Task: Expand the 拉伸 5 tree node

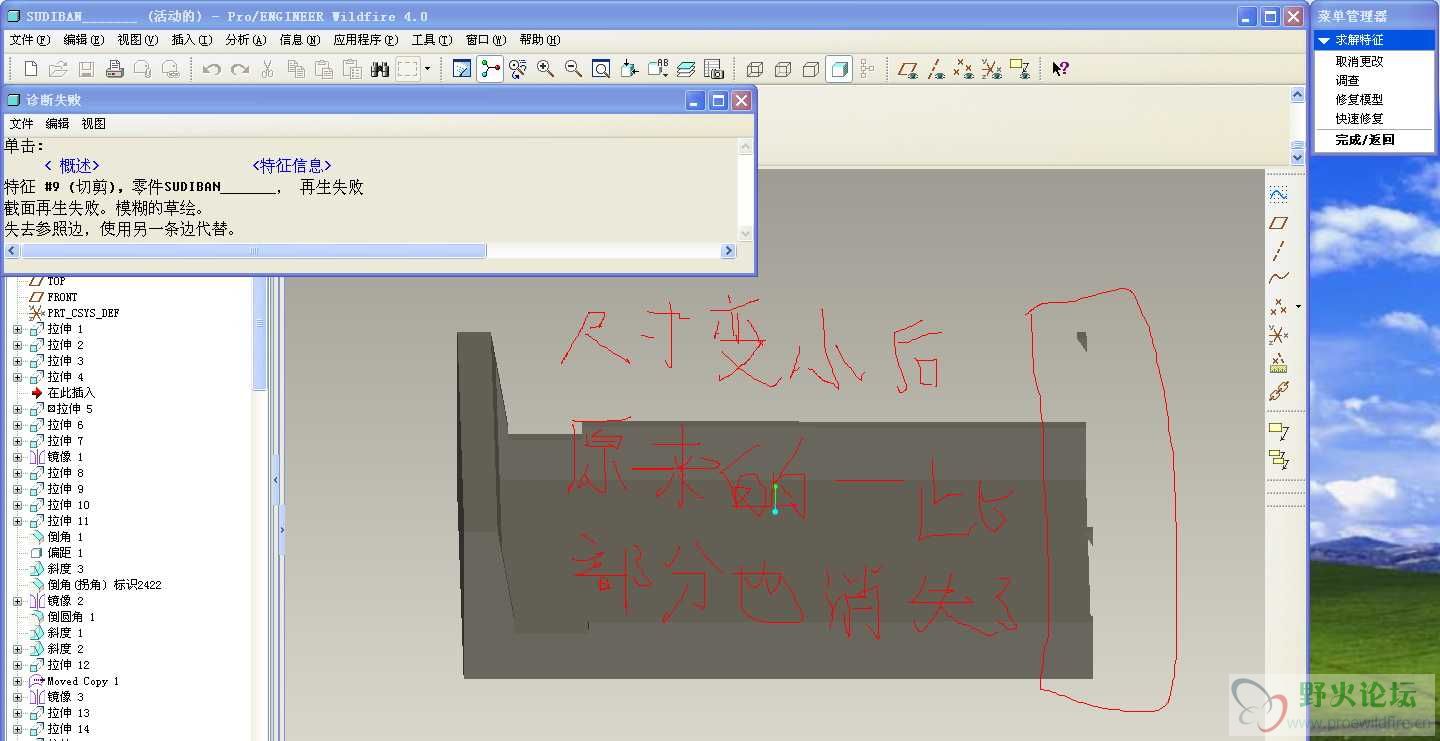Action: pos(17,409)
